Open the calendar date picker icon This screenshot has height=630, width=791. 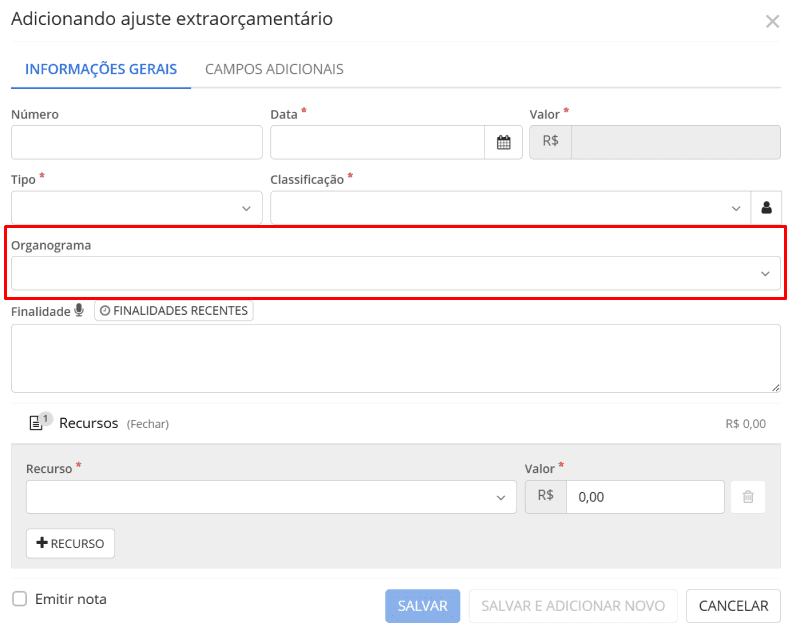point(503,142)
